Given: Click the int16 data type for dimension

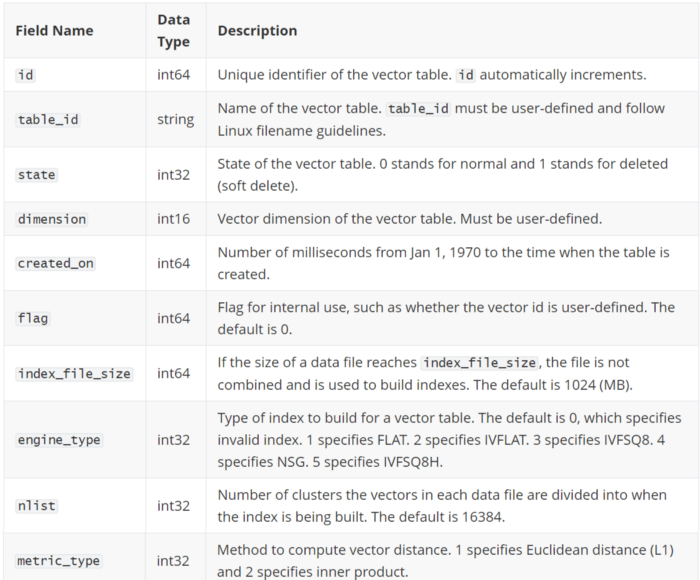Looking at the screenshot, I should [173, 219].
